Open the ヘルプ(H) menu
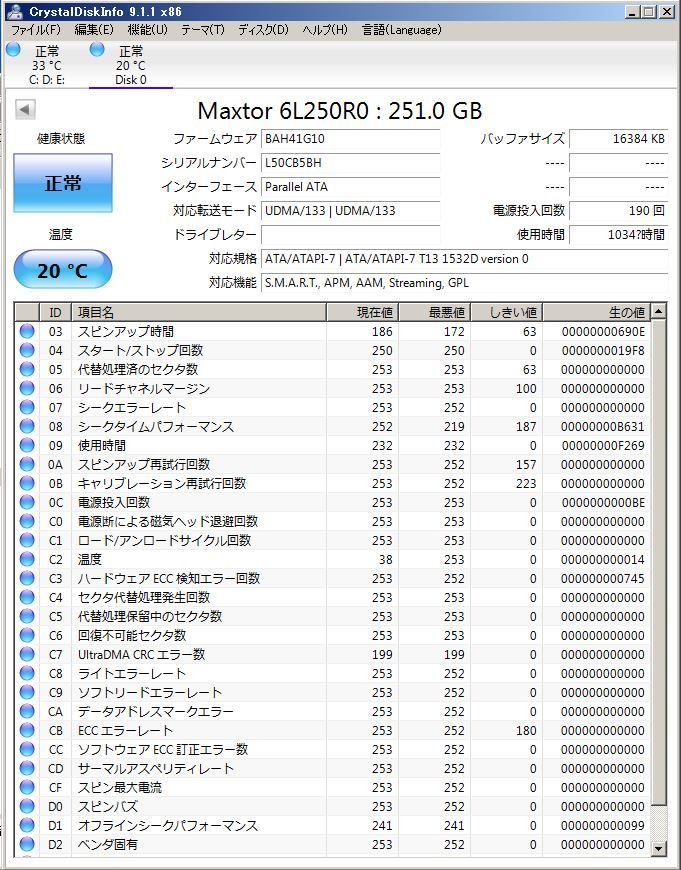Image resolution: width=681 pixels, height=870 pixels. pyautogui.click(x=325, y=30)
